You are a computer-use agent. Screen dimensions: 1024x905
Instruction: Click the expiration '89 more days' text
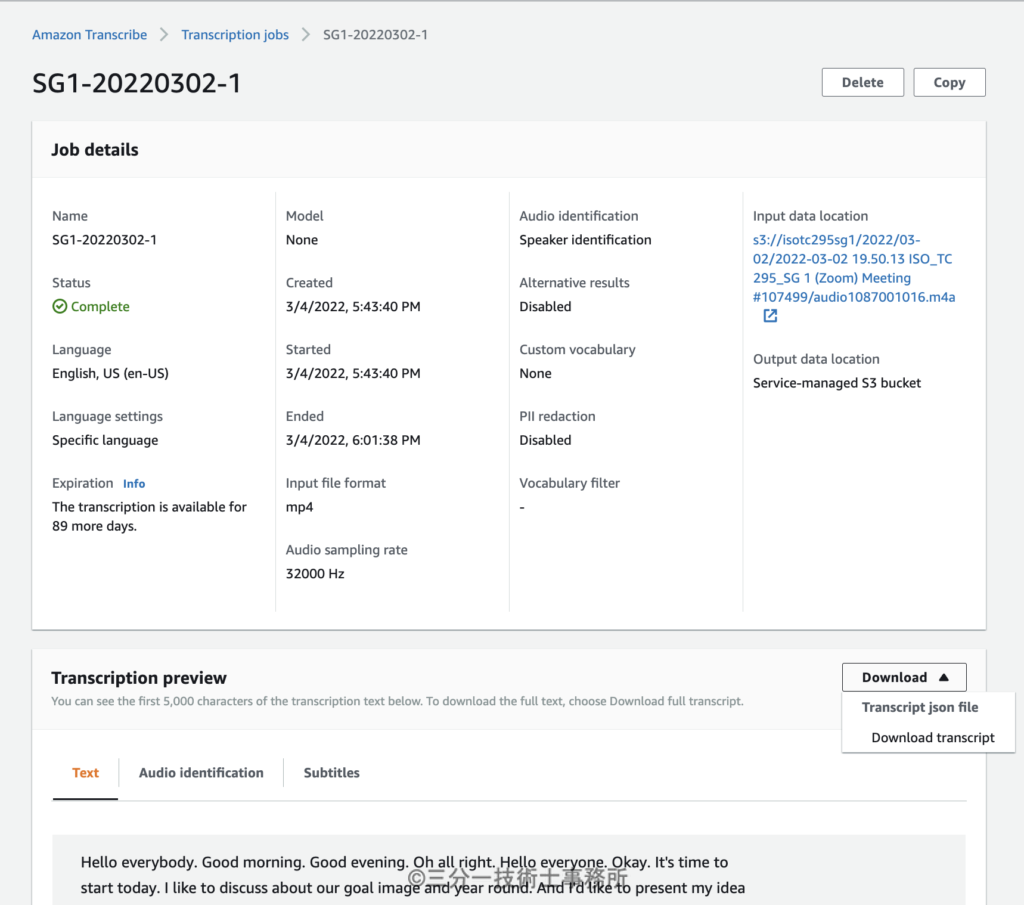(94, 526)
